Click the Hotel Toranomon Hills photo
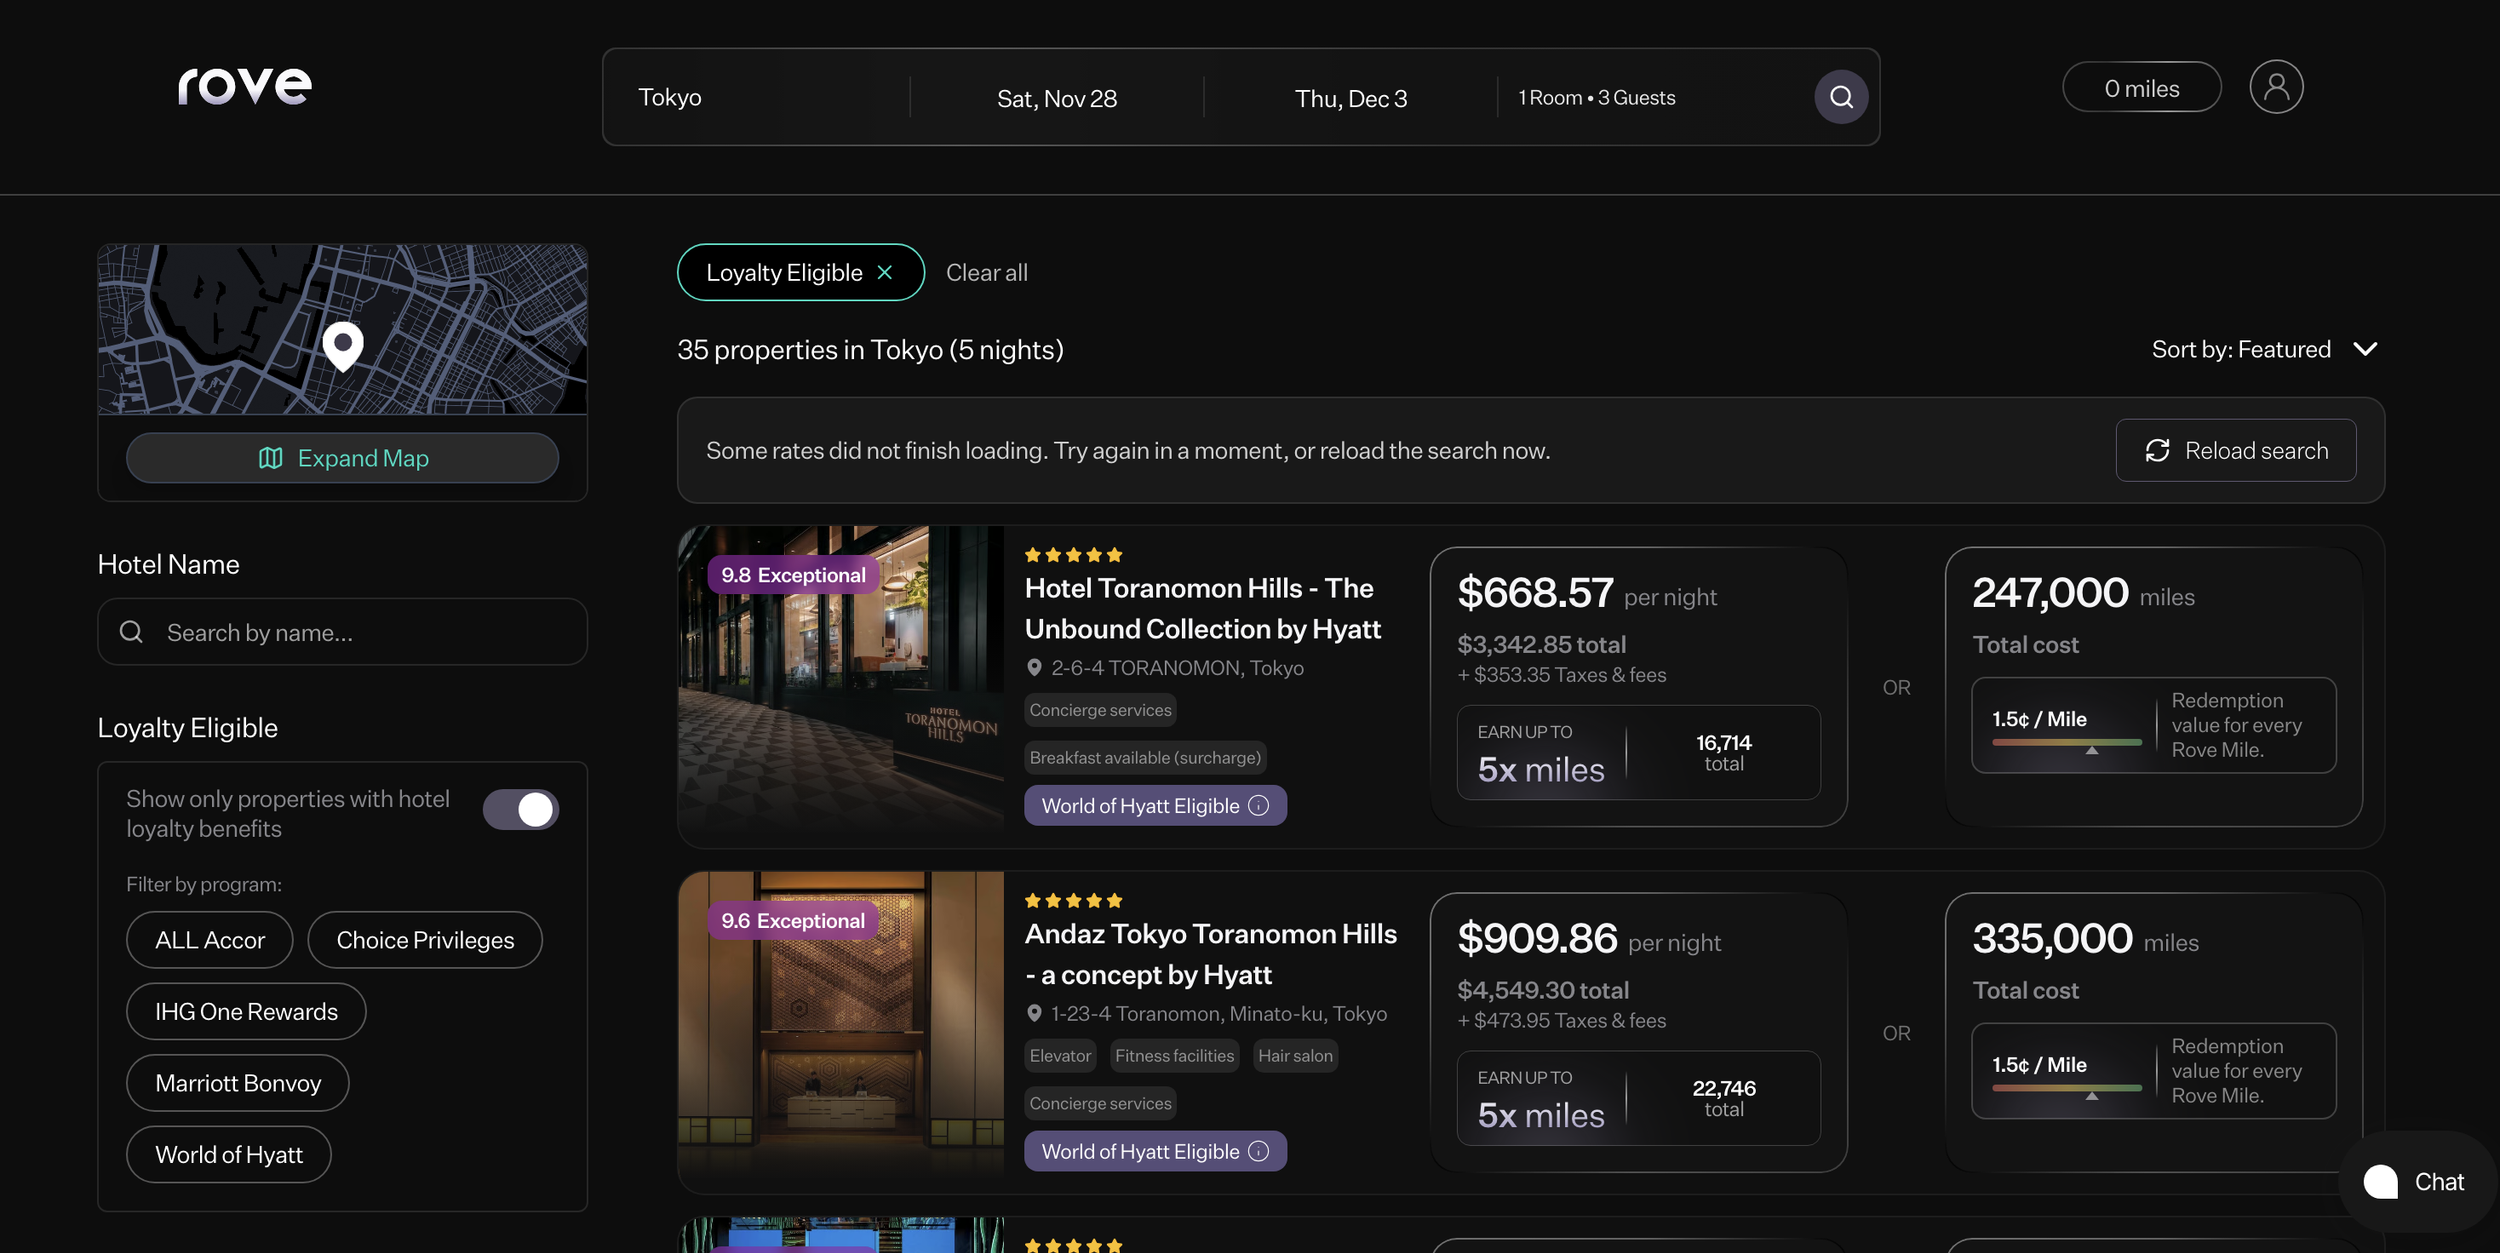 click(841, 687)
